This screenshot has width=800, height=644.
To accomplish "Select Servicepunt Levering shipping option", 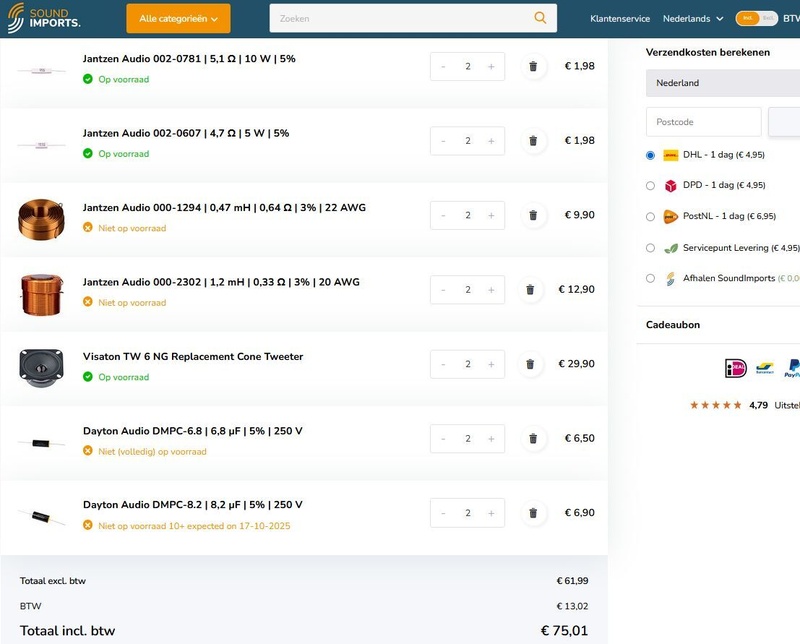I will coord(650,248).
